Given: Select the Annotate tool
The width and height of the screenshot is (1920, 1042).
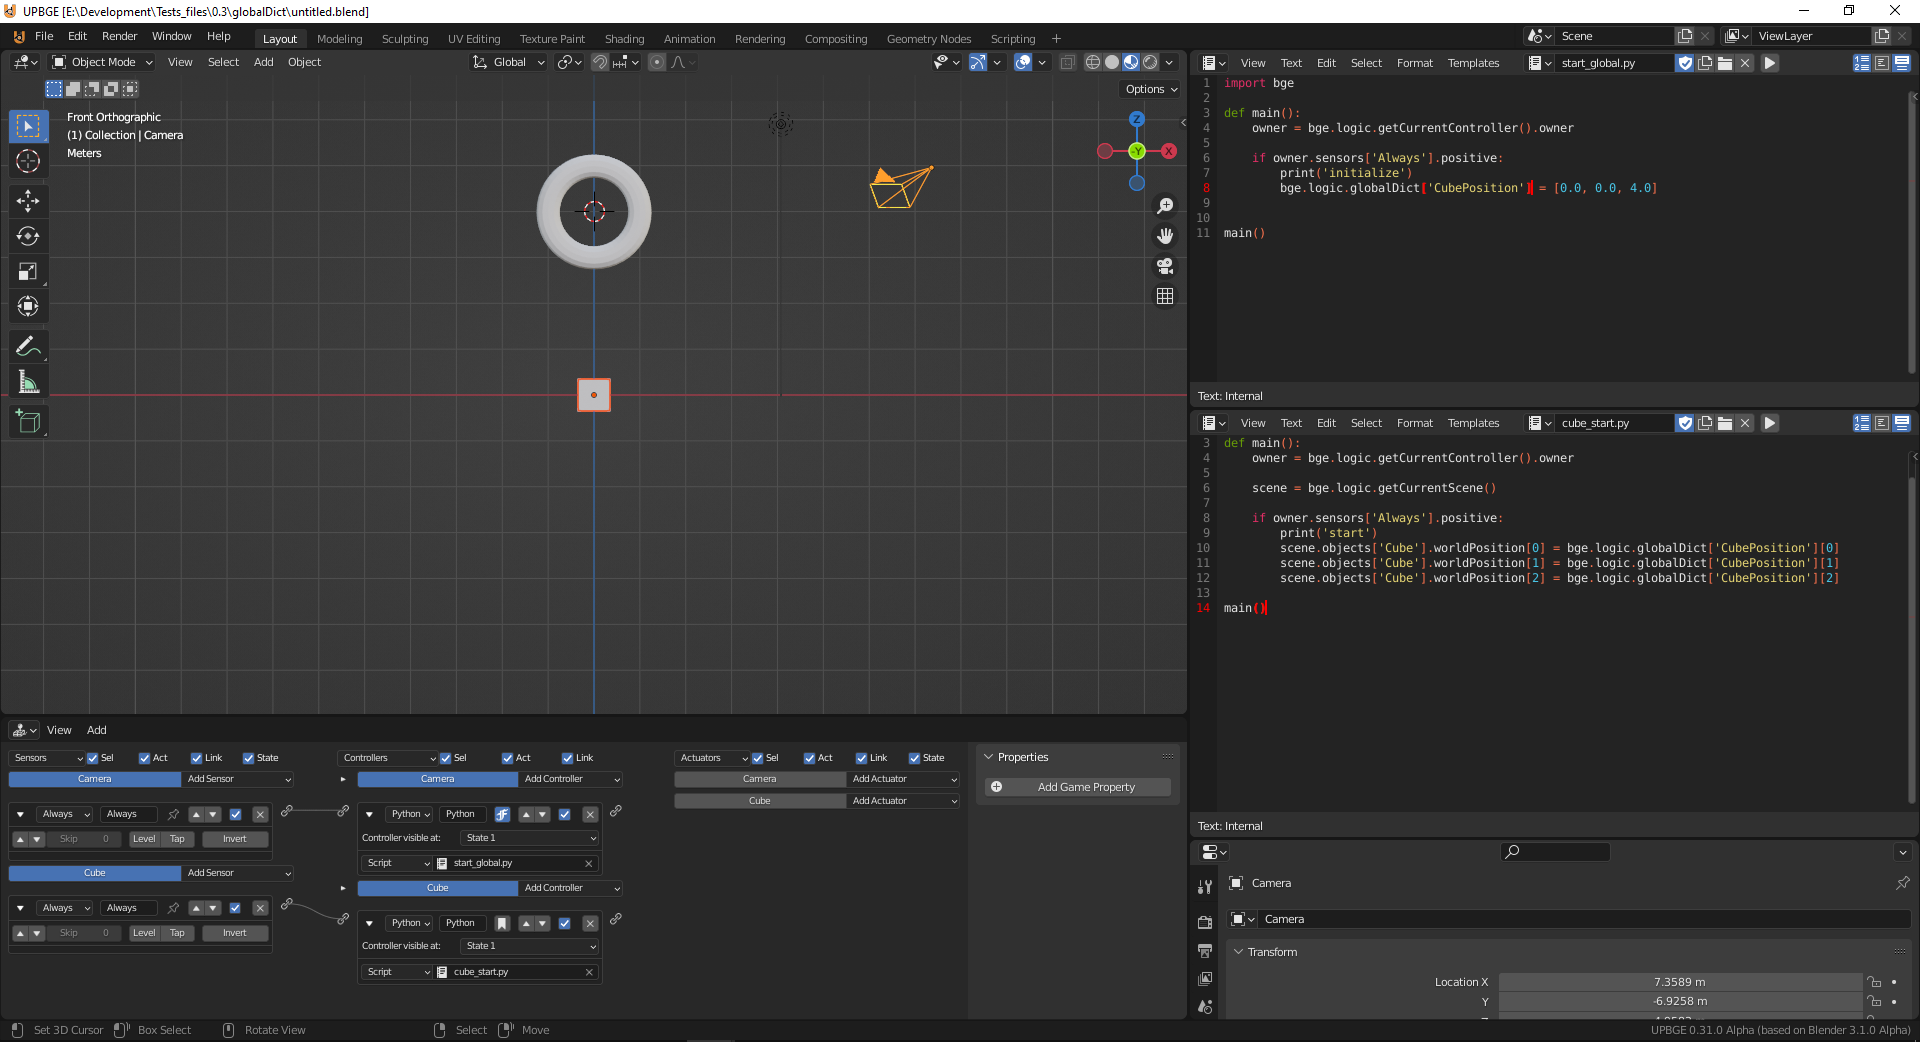Looking at the screenshot, I should [28, 346].
